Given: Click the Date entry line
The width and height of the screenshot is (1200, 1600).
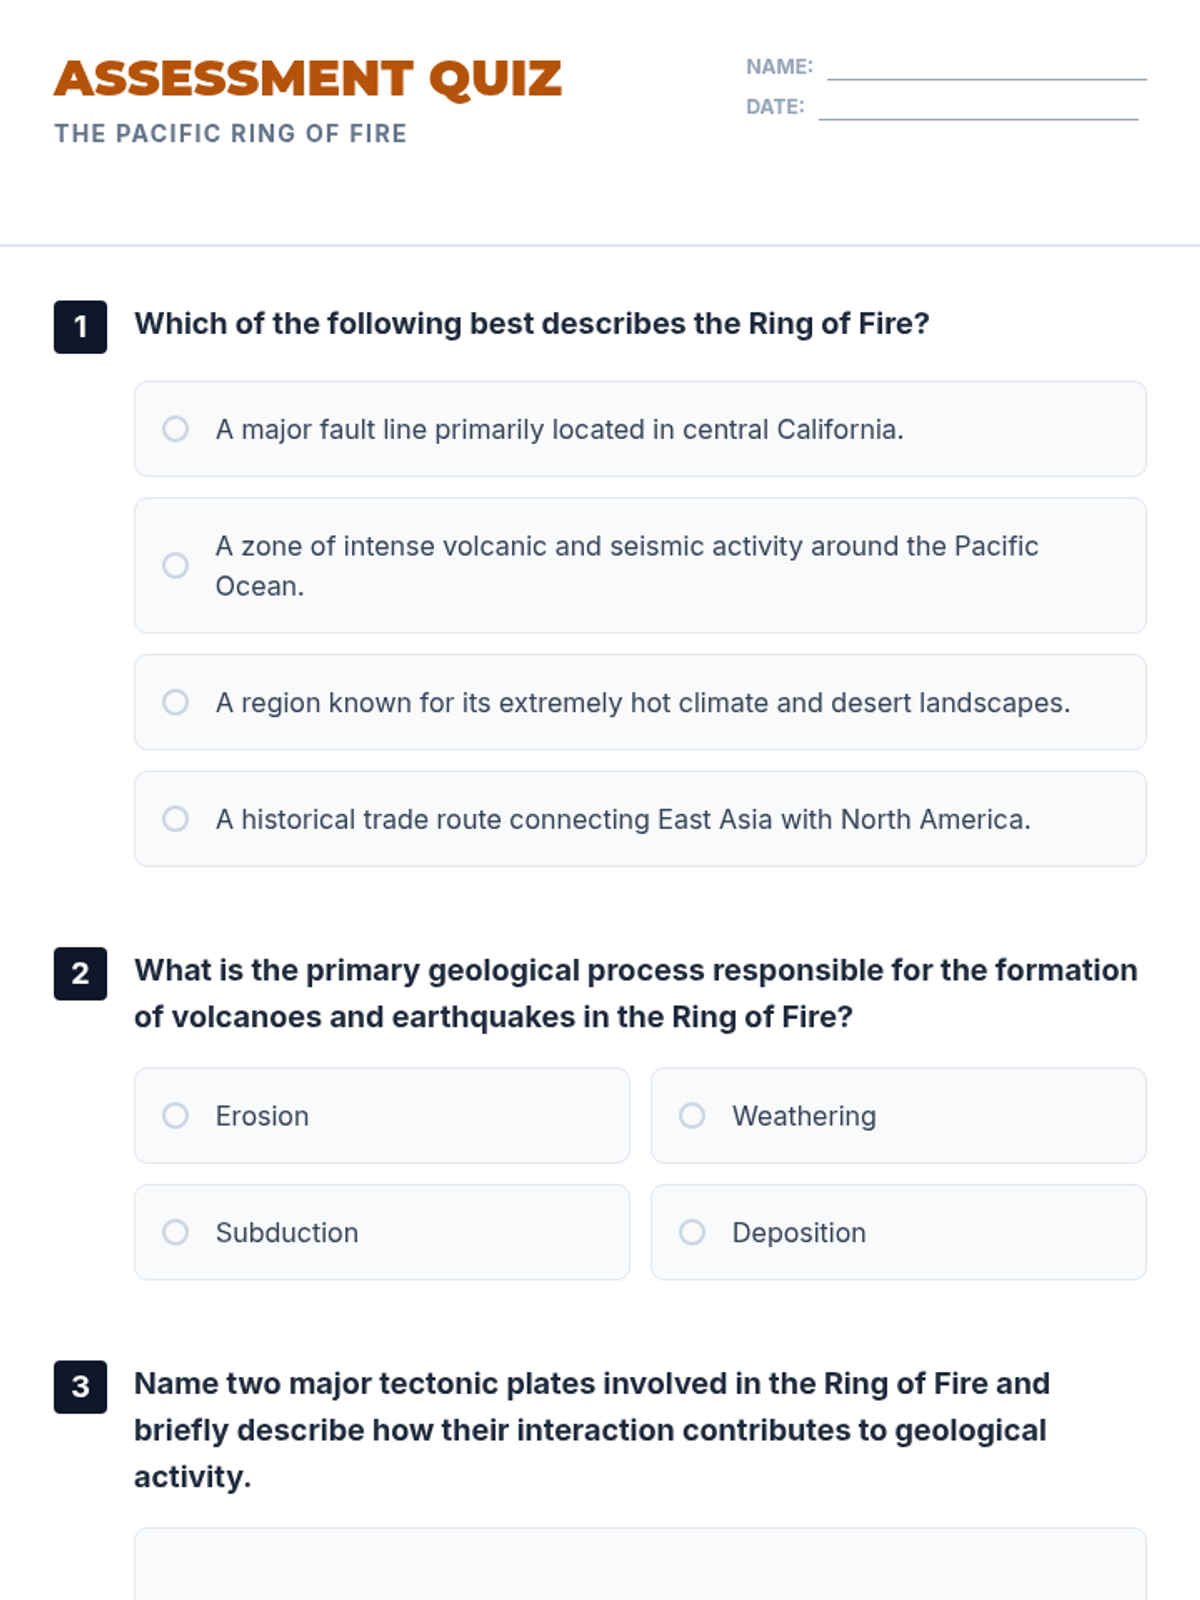Looking at the screenshot, I should coord(978,108).
